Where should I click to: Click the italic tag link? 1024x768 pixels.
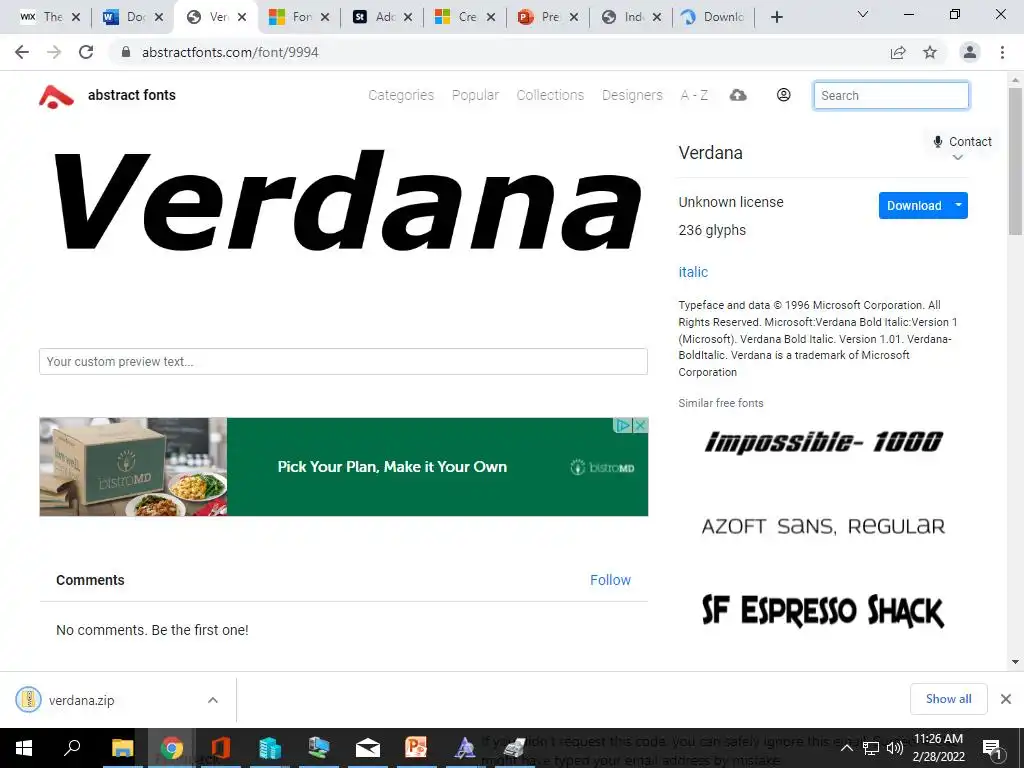pyautogui.click(x=693, y=272)
